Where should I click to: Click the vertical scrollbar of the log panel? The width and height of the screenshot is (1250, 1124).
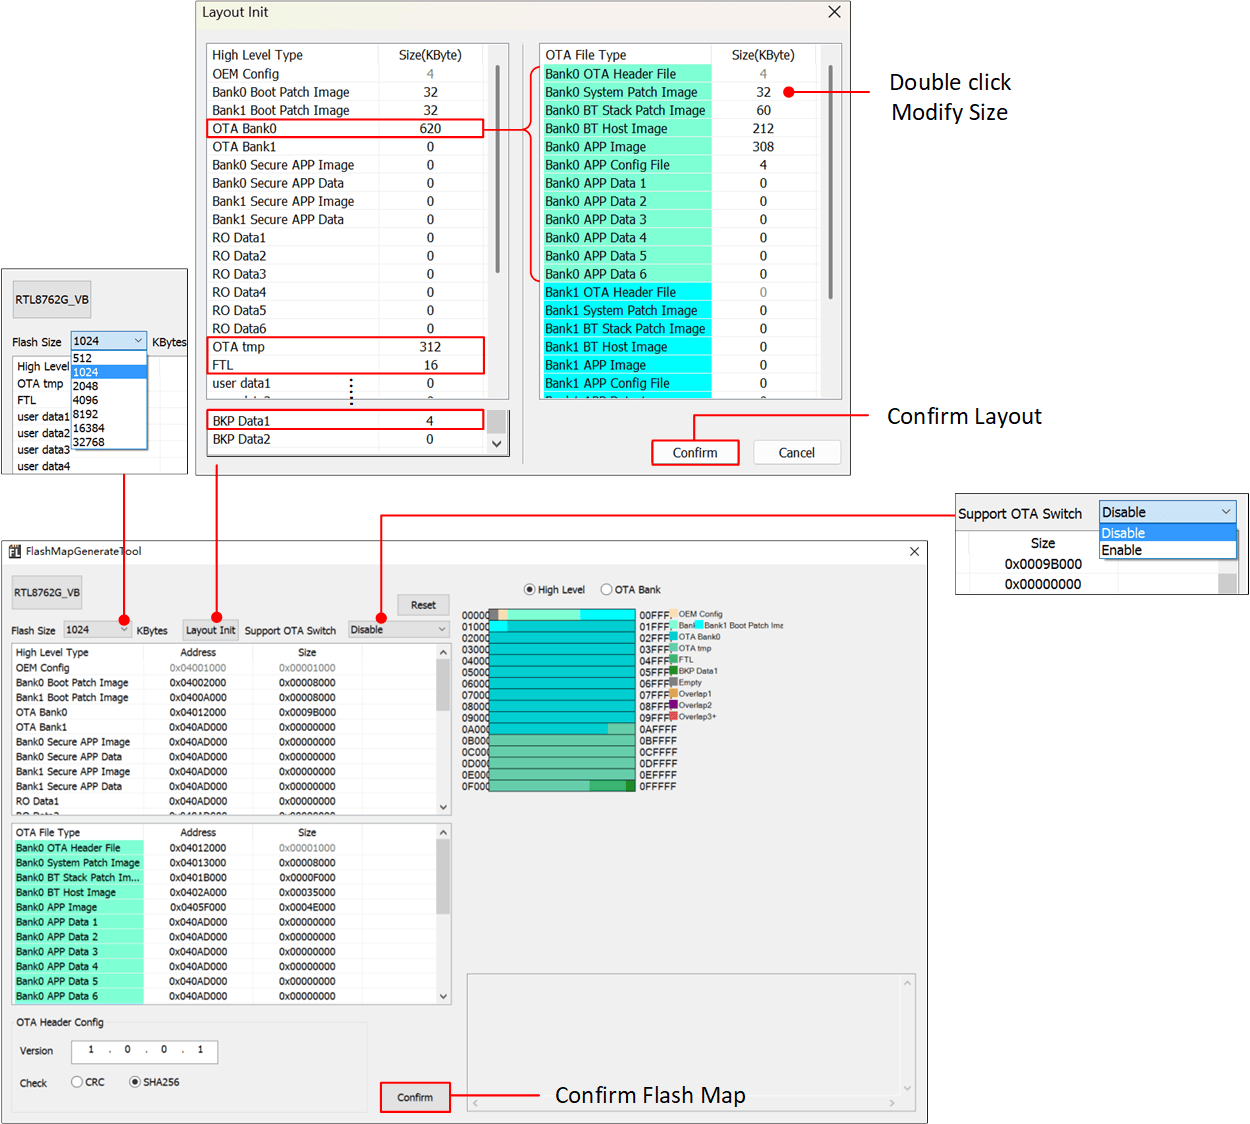click(x=908, y=1035)
